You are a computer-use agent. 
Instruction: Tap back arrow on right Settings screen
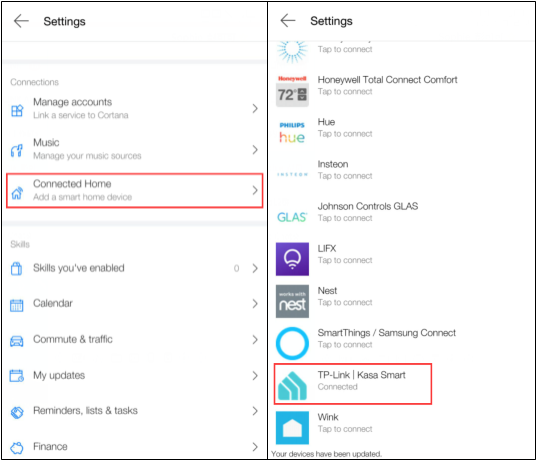(x=288, y=21)
